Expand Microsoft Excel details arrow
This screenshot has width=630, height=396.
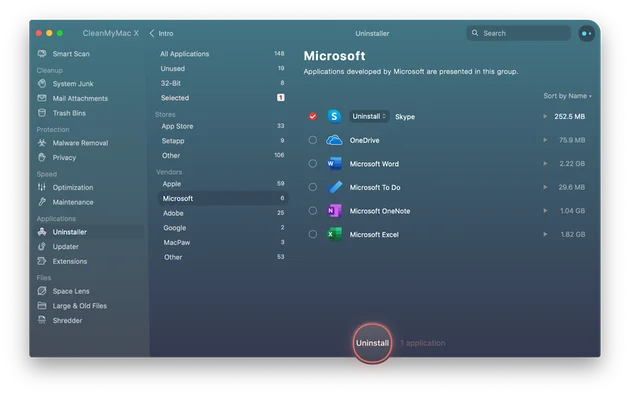545,234
